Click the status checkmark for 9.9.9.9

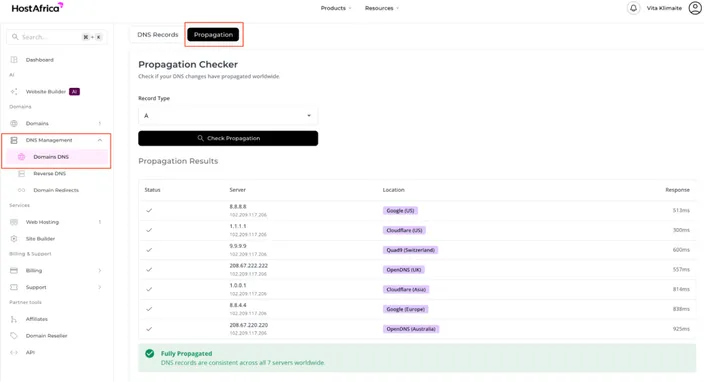[x=149, y=250]
